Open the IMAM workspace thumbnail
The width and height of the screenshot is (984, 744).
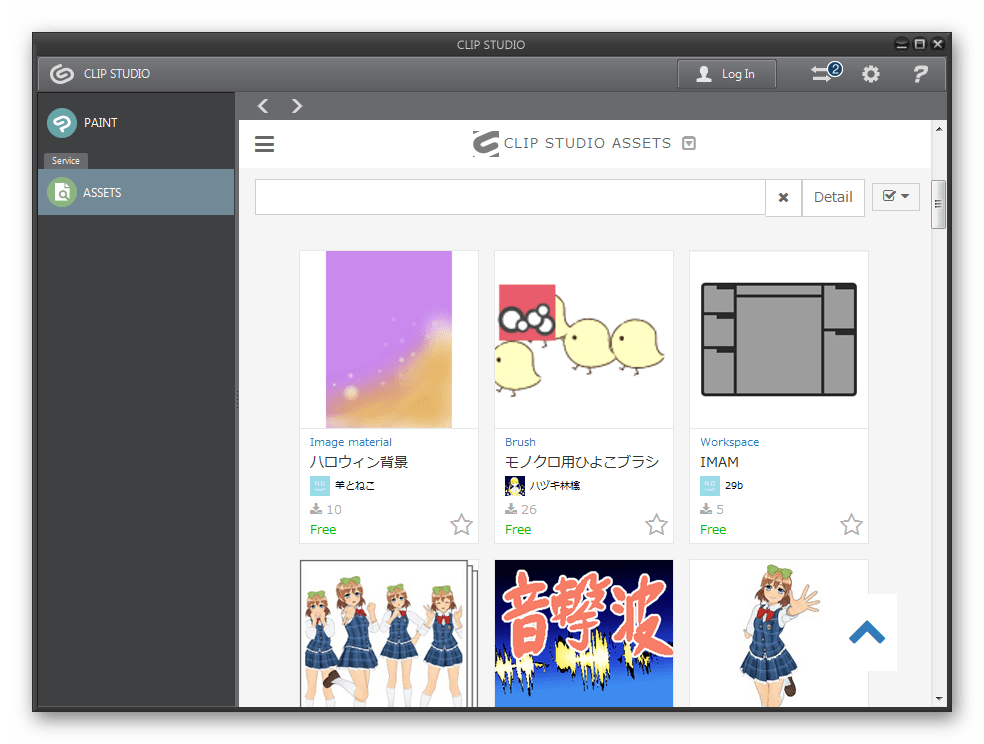(779, 339)
